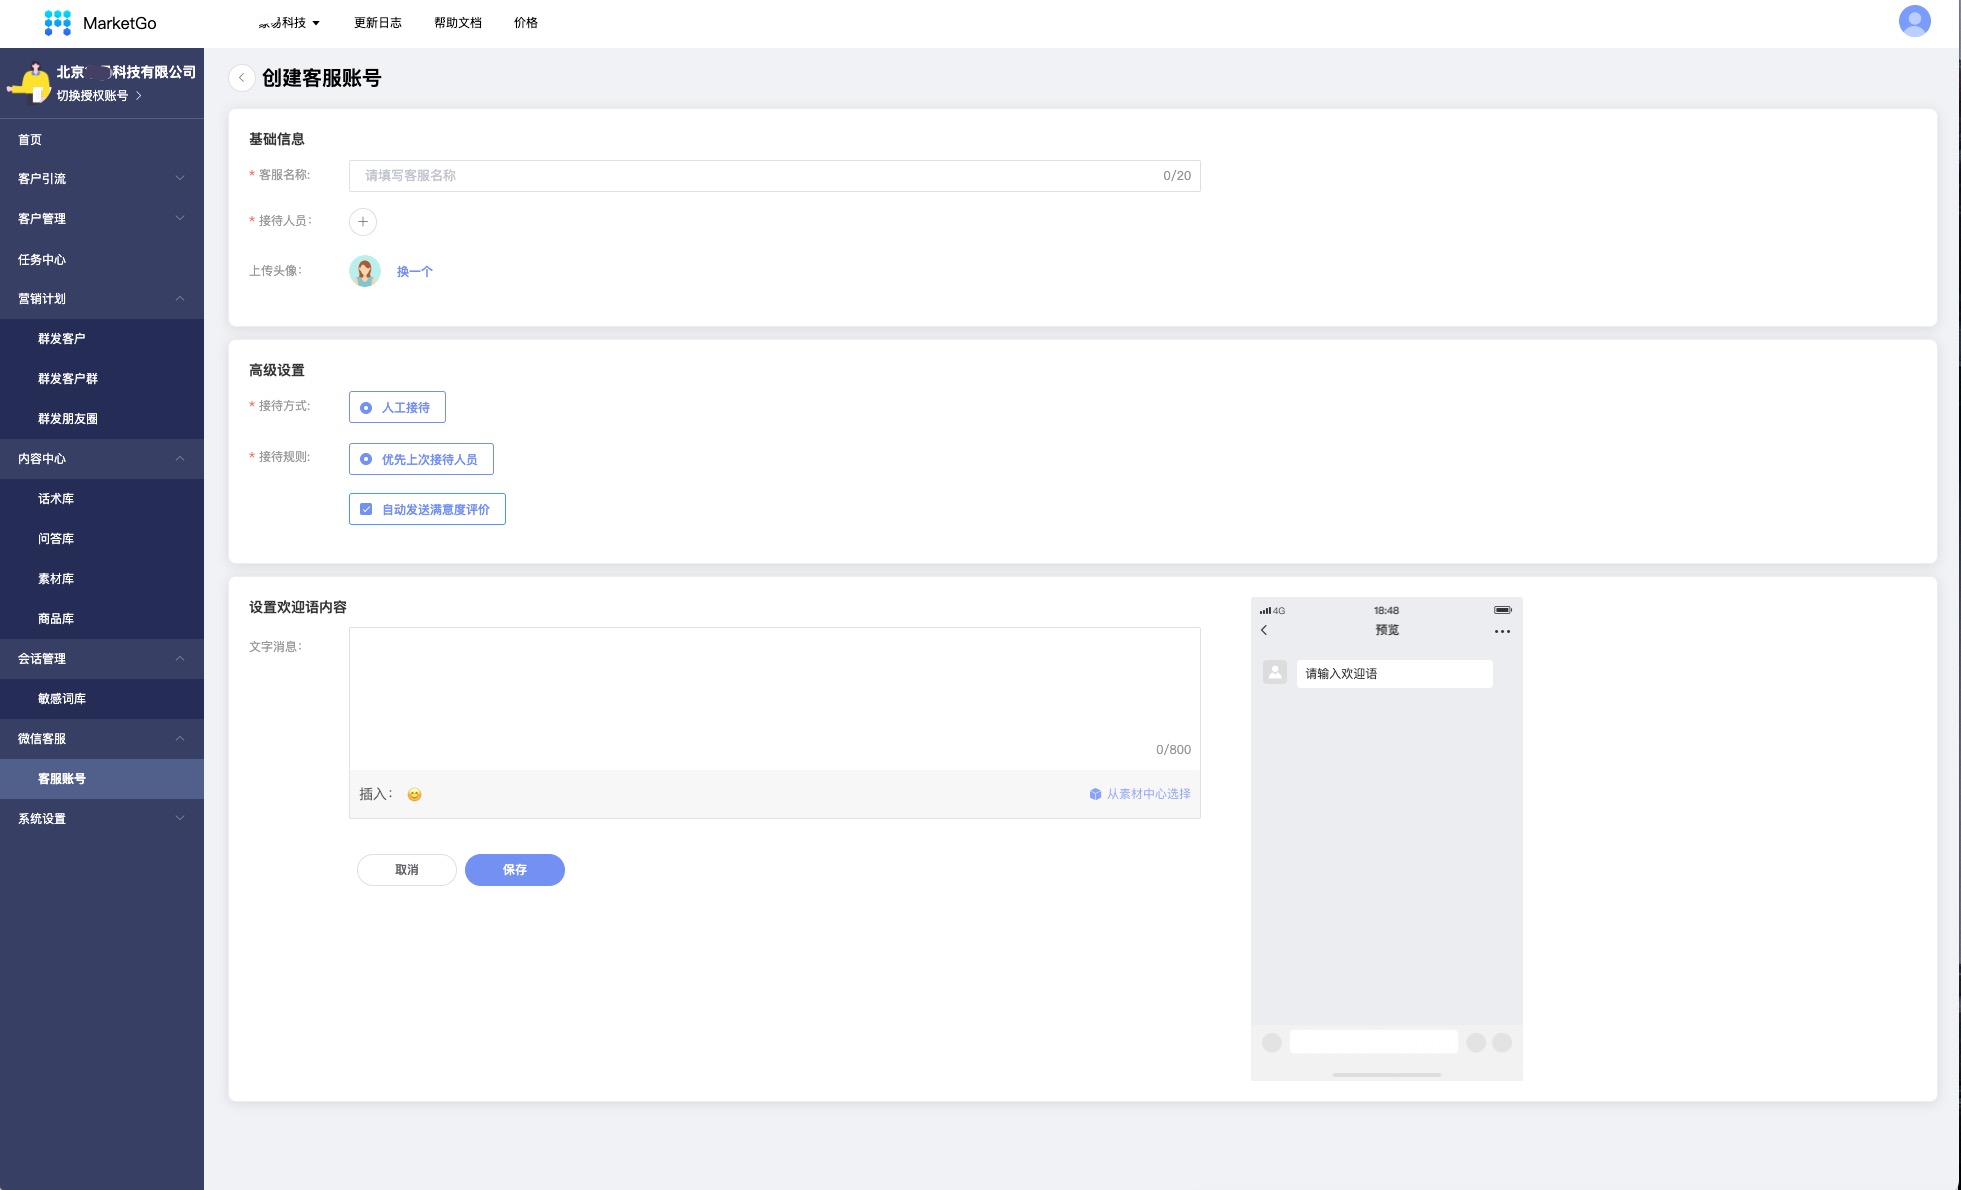
Task: Click the three-dot menu in phone preview
Action: 1502,631
